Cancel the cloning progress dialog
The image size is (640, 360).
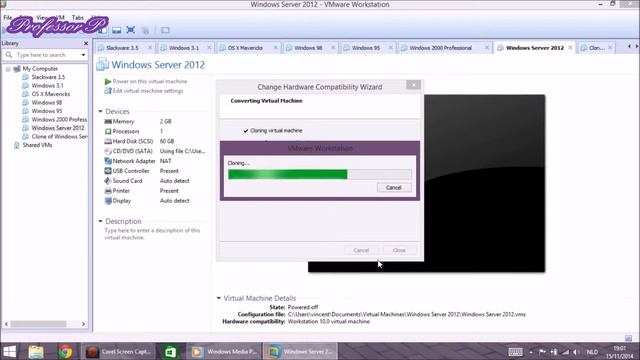(x=393, y=187)
